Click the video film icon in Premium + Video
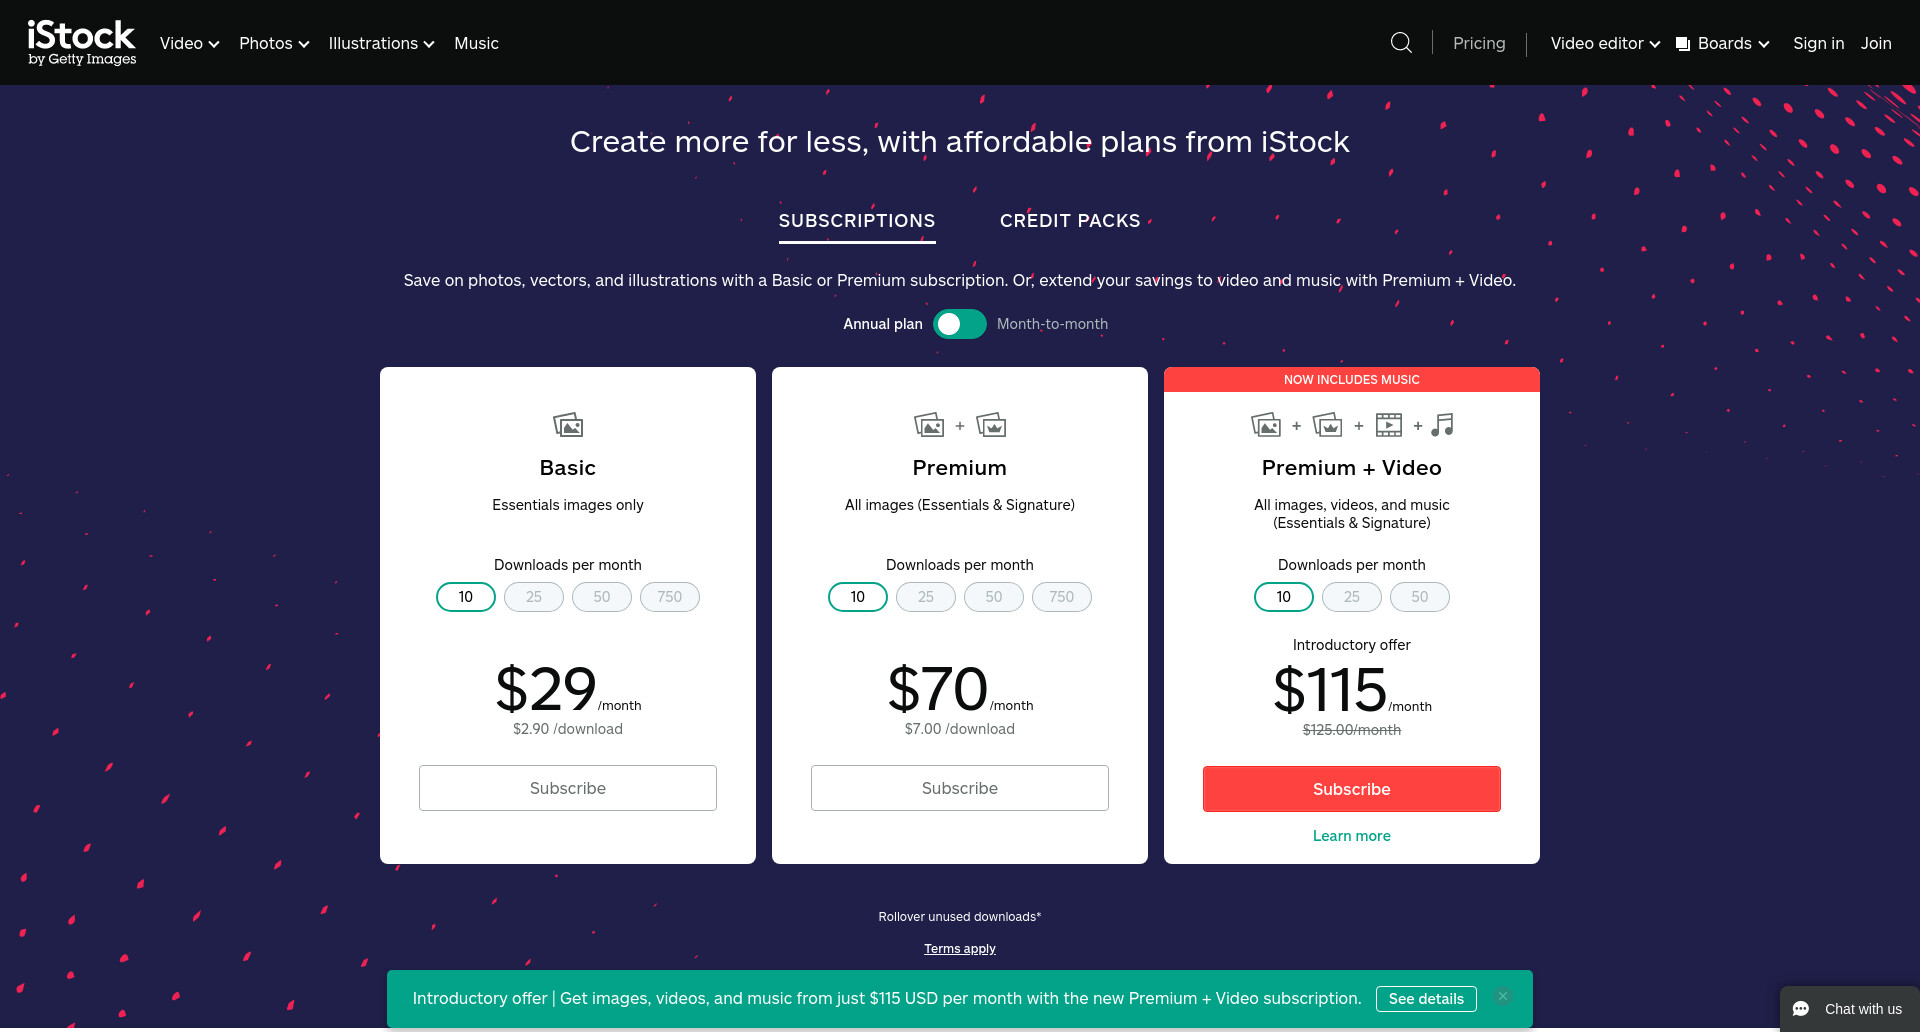This screenshot has height=1032, width=1920. point(1389,425)
